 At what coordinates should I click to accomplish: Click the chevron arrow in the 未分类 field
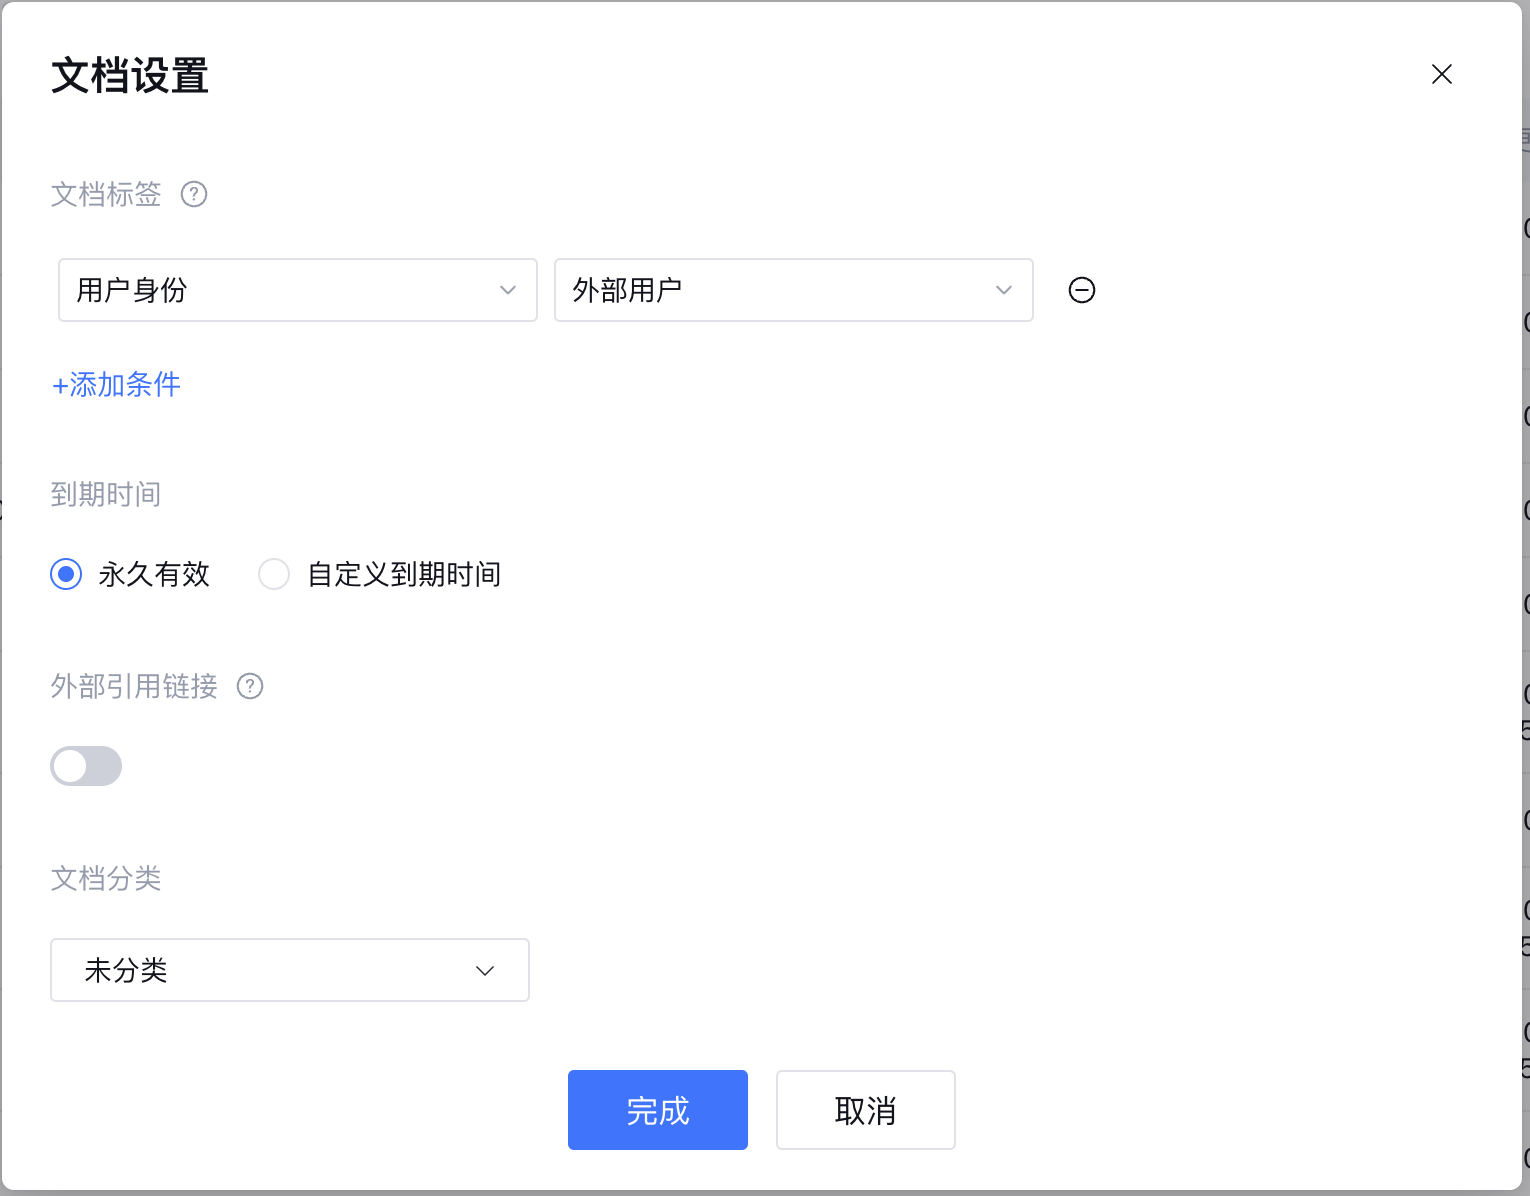(x=485, y=970)
